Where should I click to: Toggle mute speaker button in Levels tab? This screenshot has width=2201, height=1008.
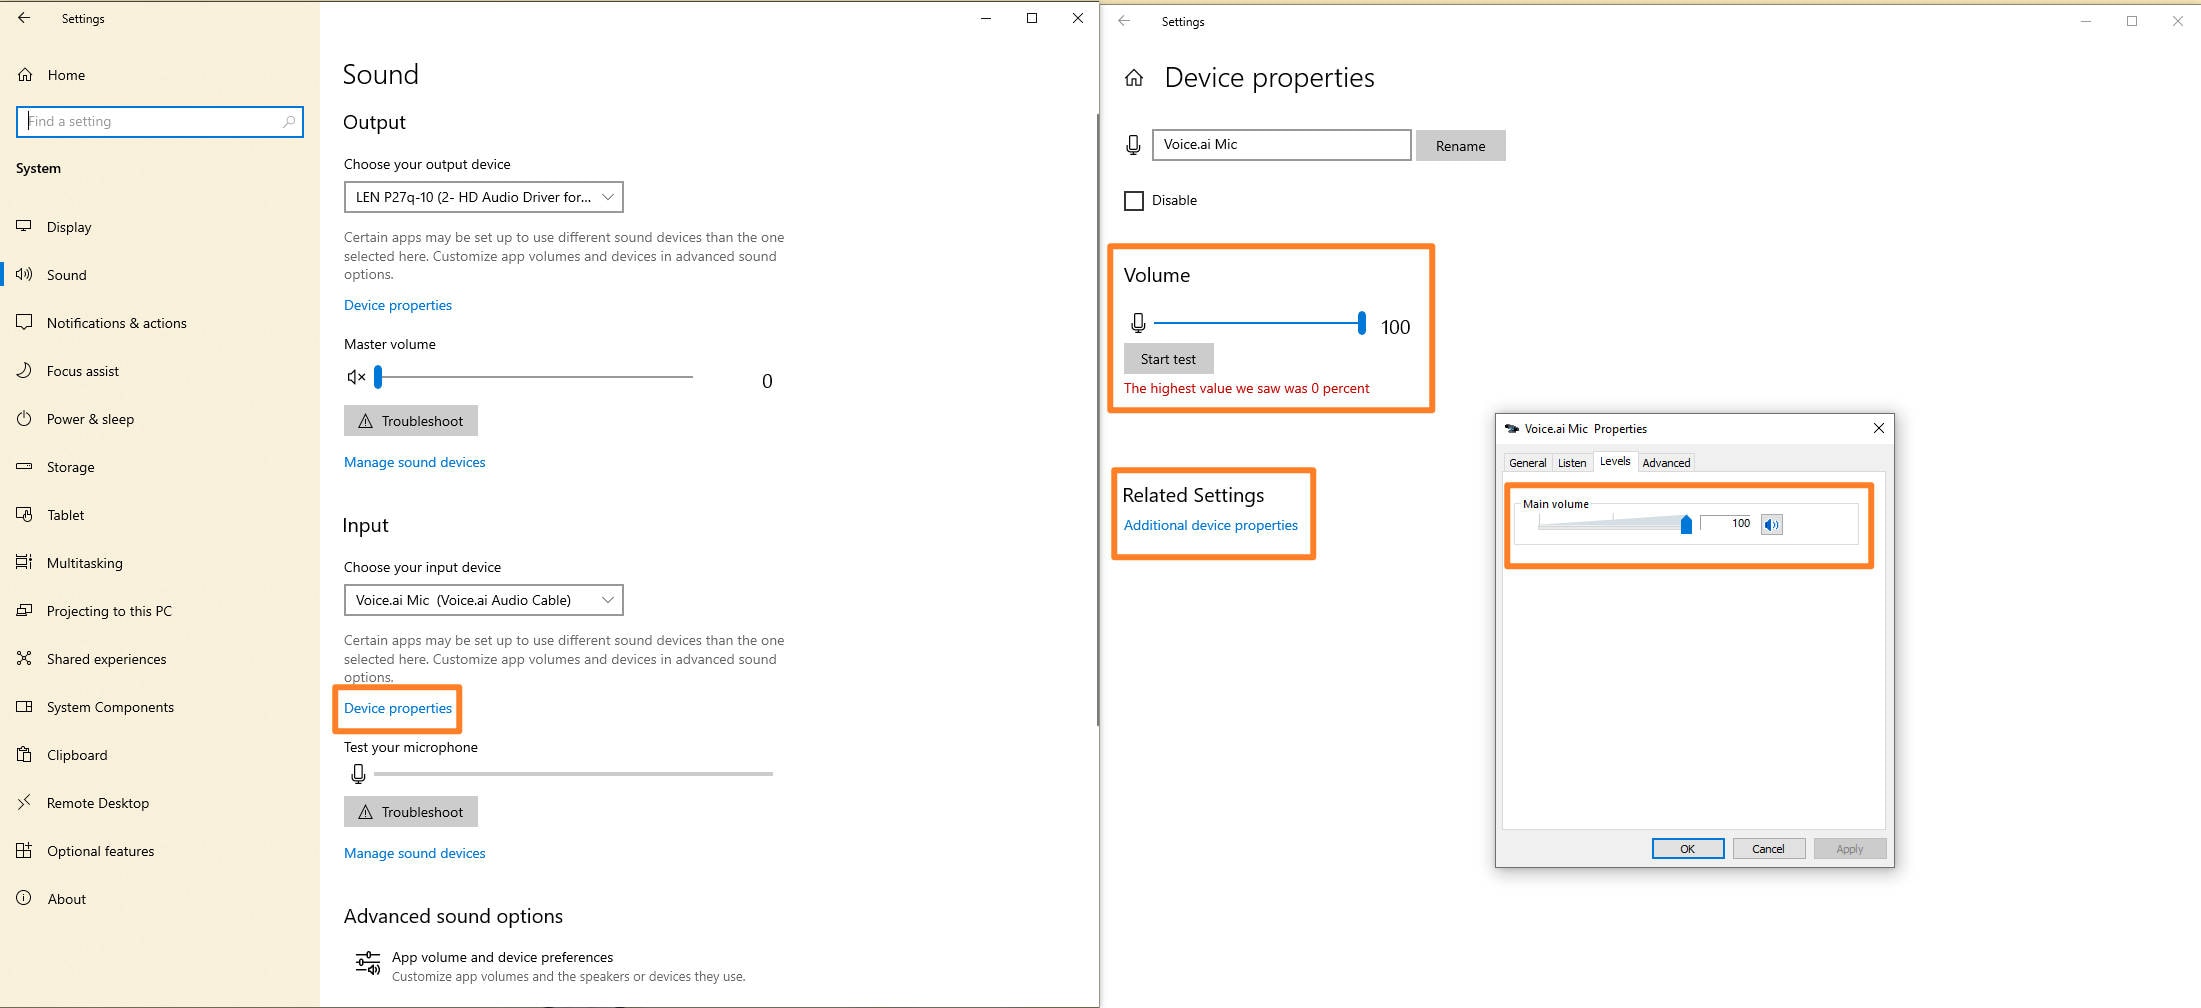coord(1772,524)
